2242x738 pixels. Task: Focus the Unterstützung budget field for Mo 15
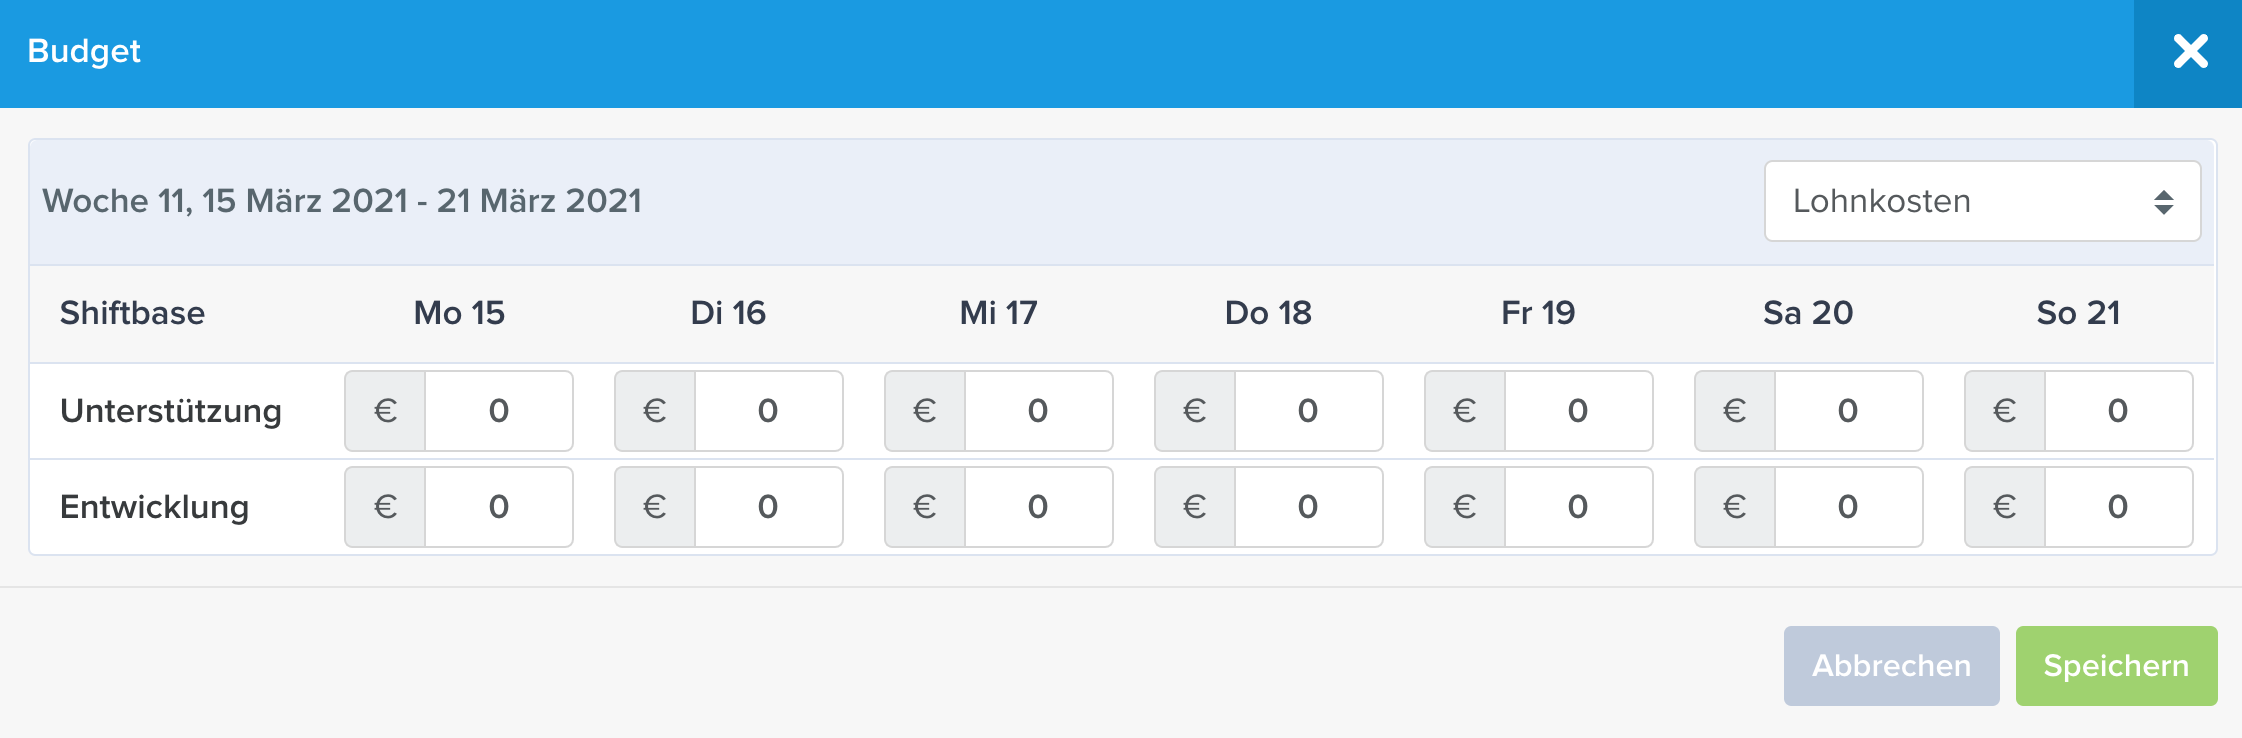(499, 411)
